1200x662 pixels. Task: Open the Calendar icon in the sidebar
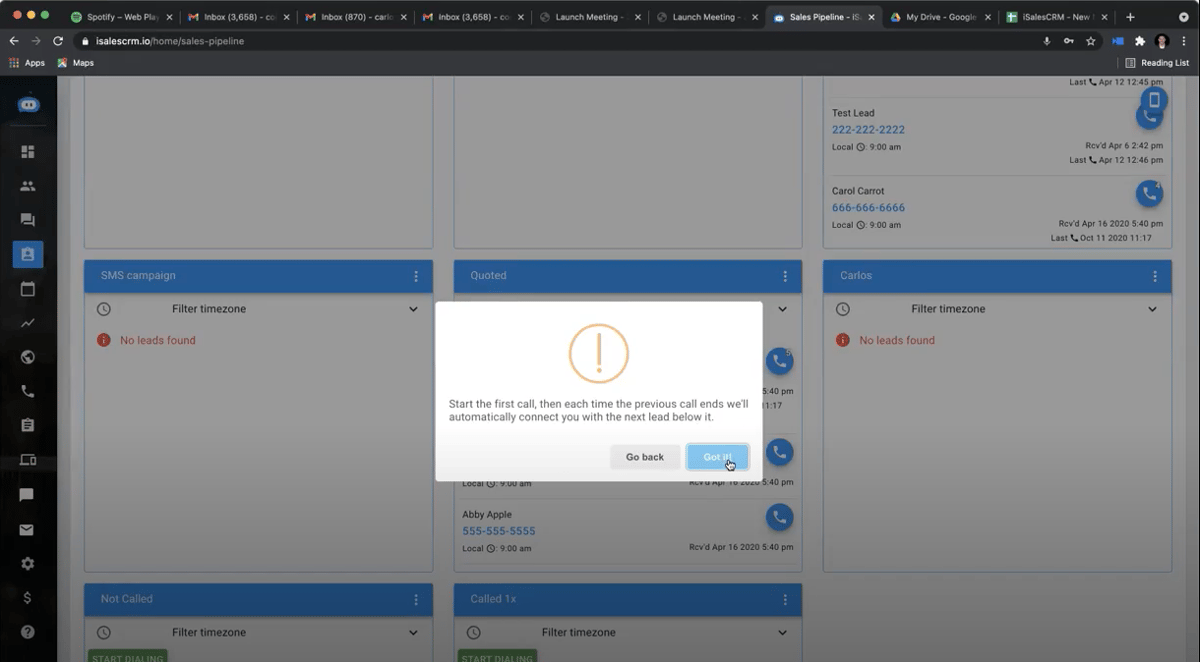pyautogui.click(x=27, y=289)
